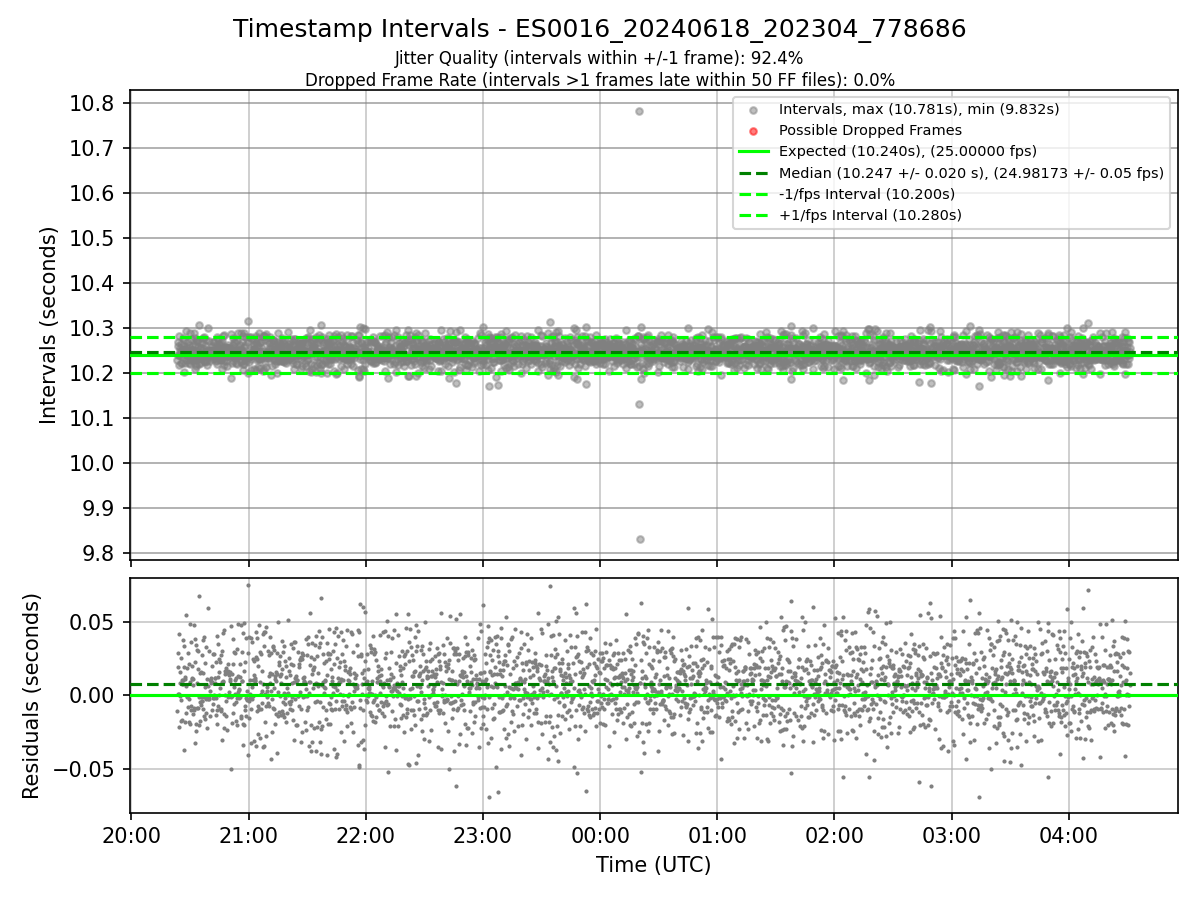
Task: Click x-axis tick label '23:00'
Action: coord(483,835)
